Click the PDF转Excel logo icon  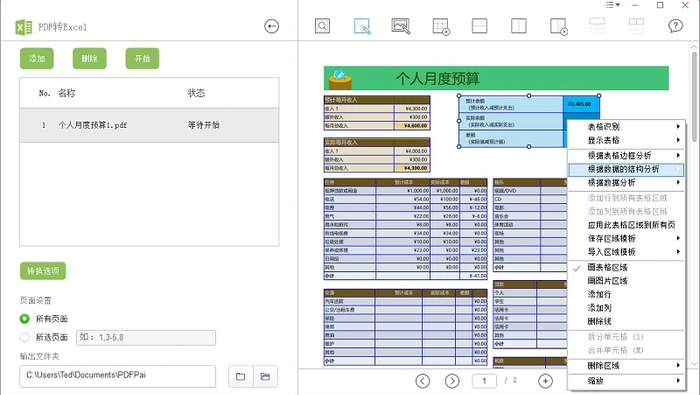tap(24, 27)
